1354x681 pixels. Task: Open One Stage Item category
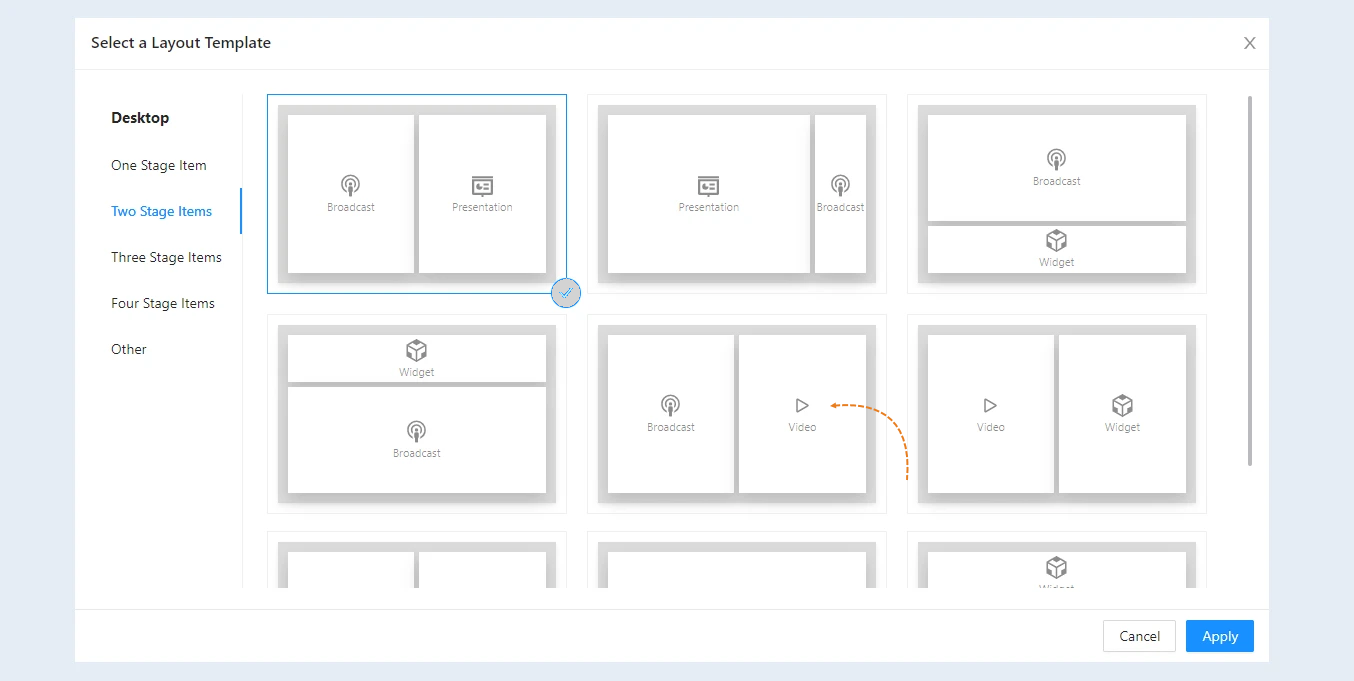pos(159,166)
